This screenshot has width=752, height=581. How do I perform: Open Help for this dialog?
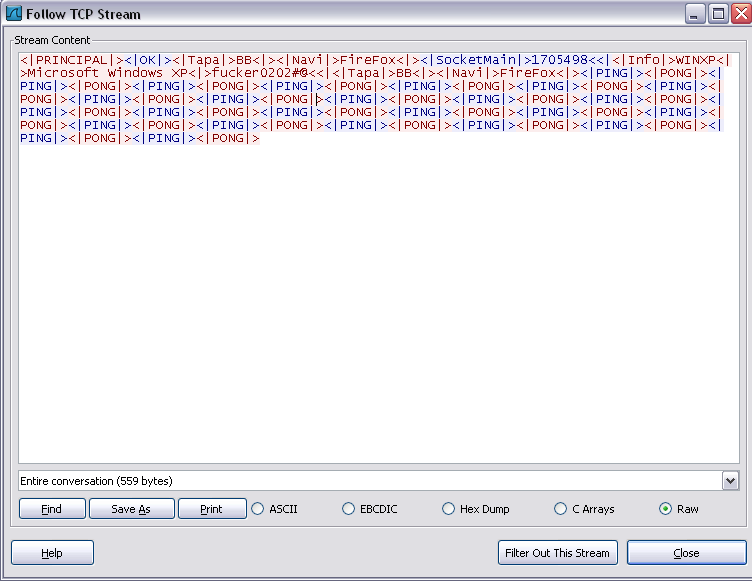pos(52,553)
